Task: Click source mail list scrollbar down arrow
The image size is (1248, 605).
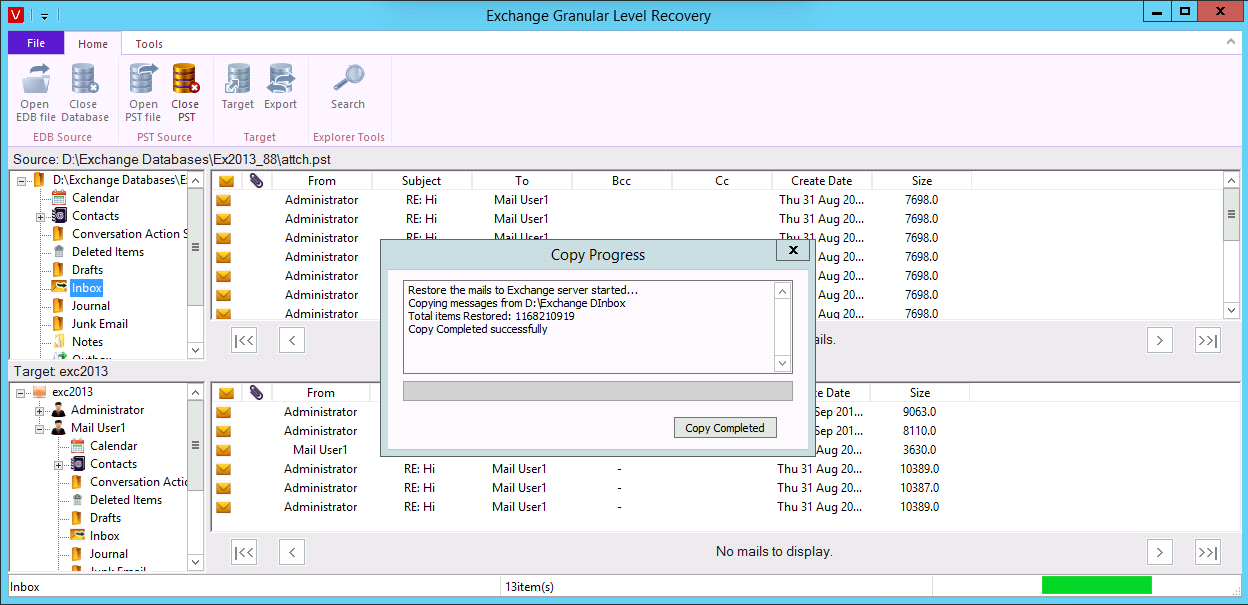Action: point(1232,311)
